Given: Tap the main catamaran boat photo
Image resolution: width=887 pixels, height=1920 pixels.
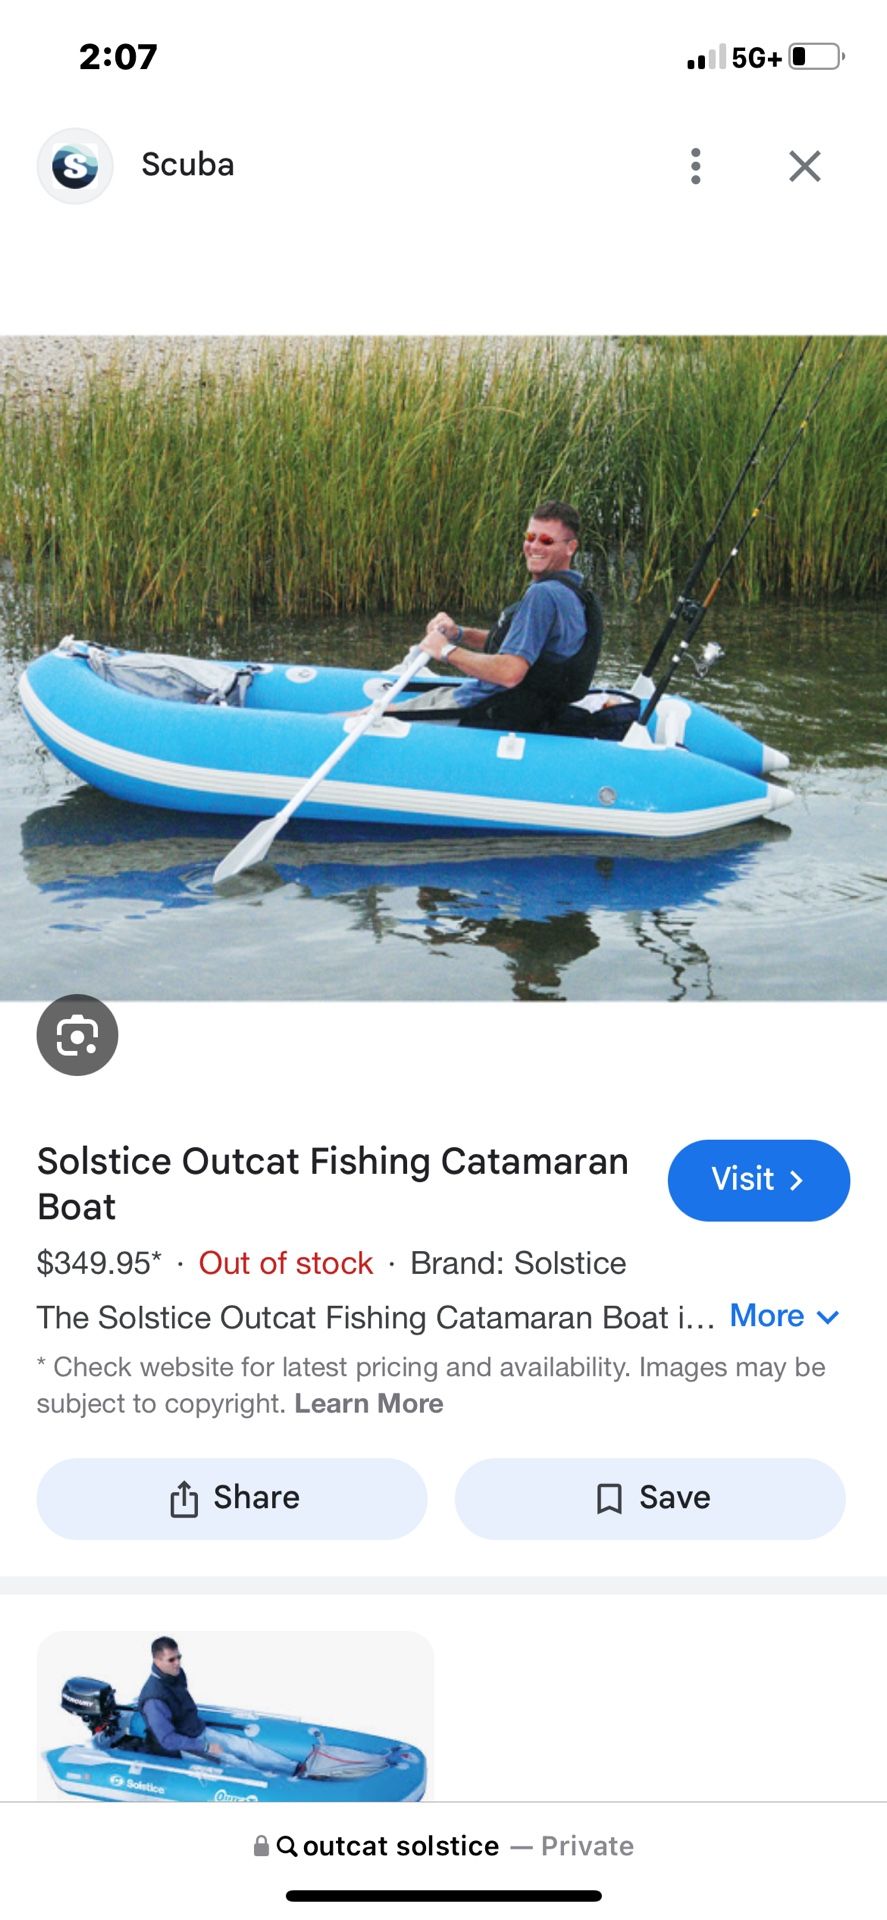Looking at the screenshot, I should pyautogui.click(x=443, y=668).
